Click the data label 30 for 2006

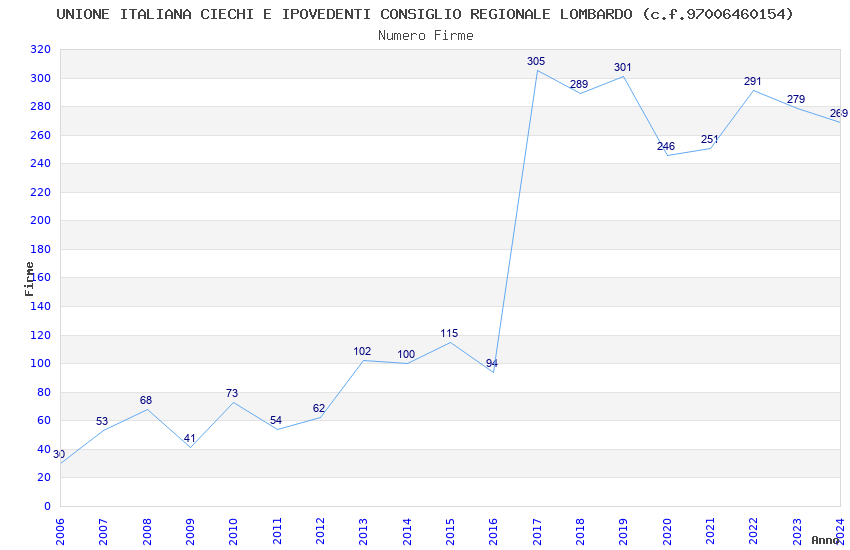click(59, 454)
